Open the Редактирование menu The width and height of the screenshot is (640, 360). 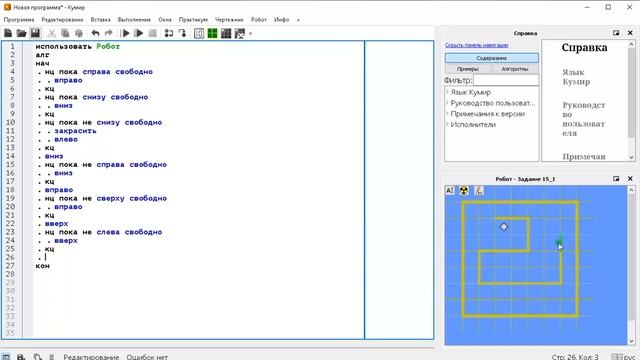[x=62, y=20]
